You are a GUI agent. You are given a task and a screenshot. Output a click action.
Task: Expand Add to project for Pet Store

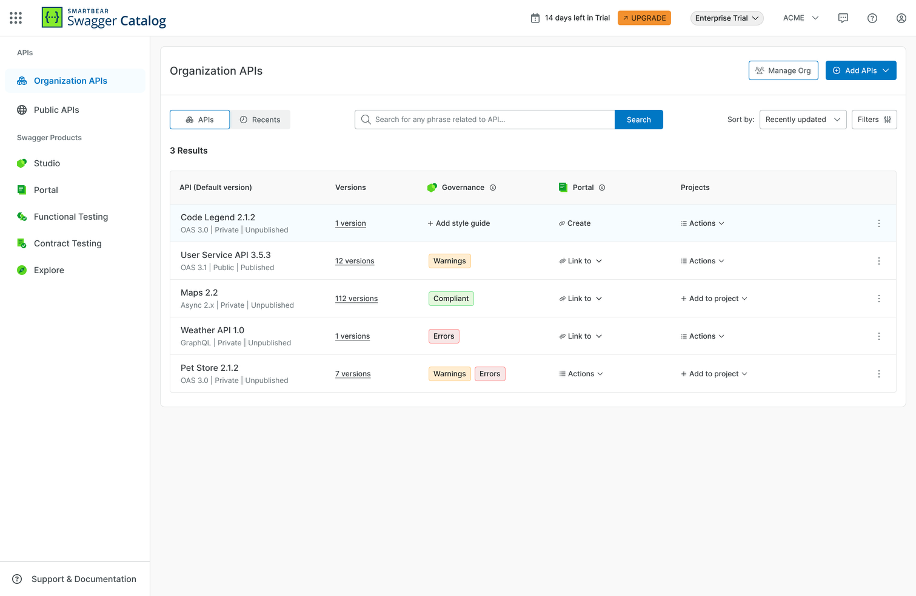tap(714, 374)
